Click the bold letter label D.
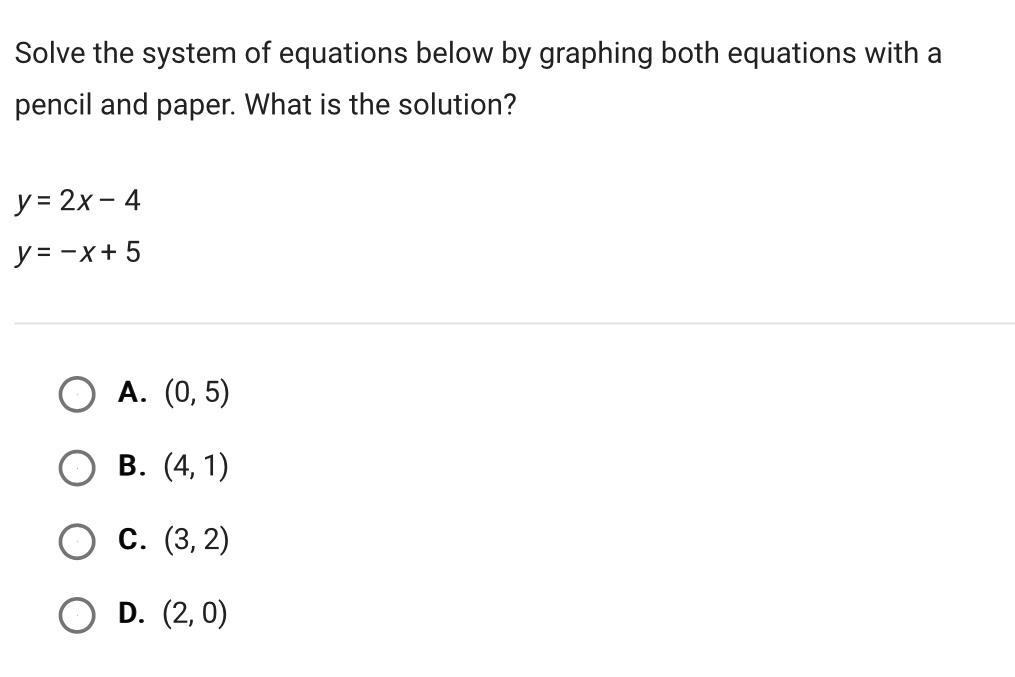The width and height of the screenshot is (1015, 677). point(132,613)
